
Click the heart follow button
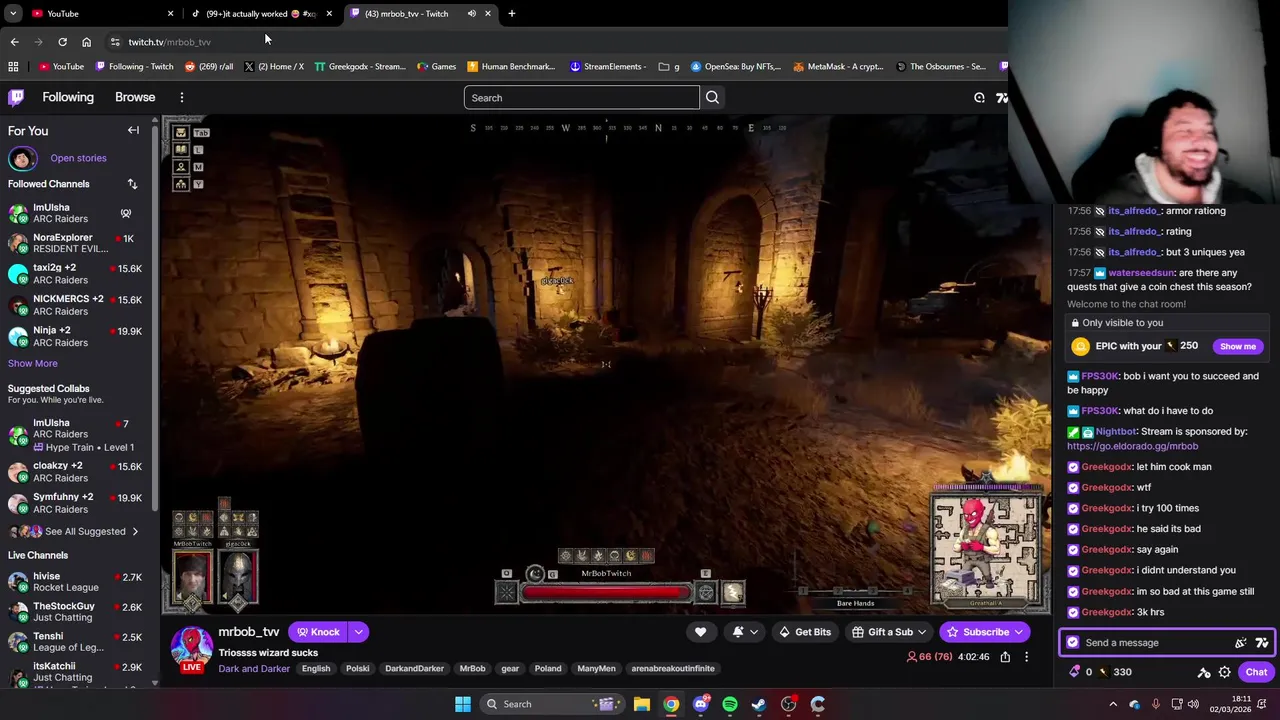[700, 632]
